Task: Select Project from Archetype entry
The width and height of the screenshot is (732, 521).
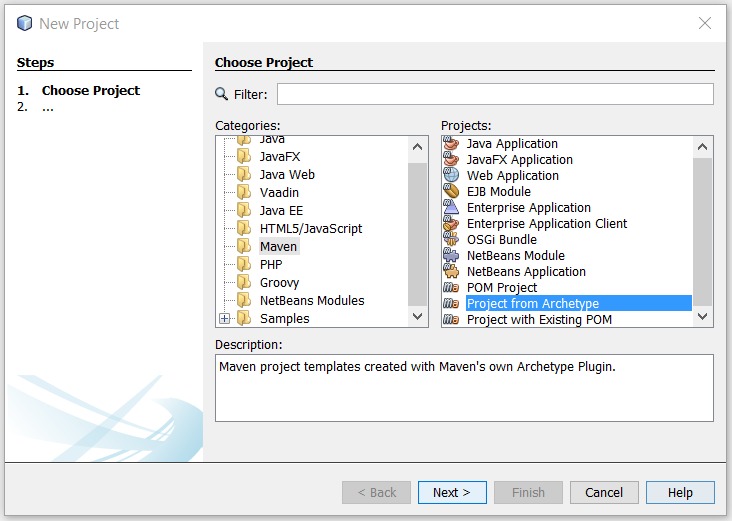Action: [579, 303]
